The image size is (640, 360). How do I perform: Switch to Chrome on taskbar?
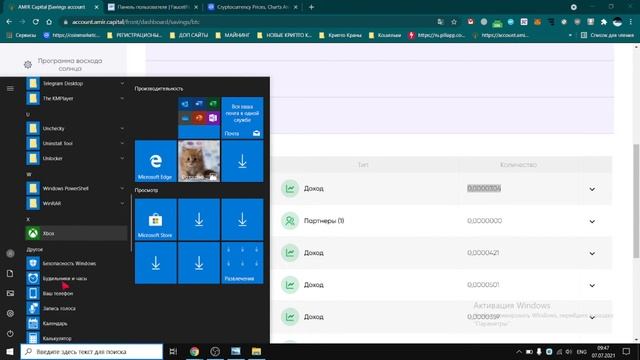pyautogui.click(x=194, y=351)
